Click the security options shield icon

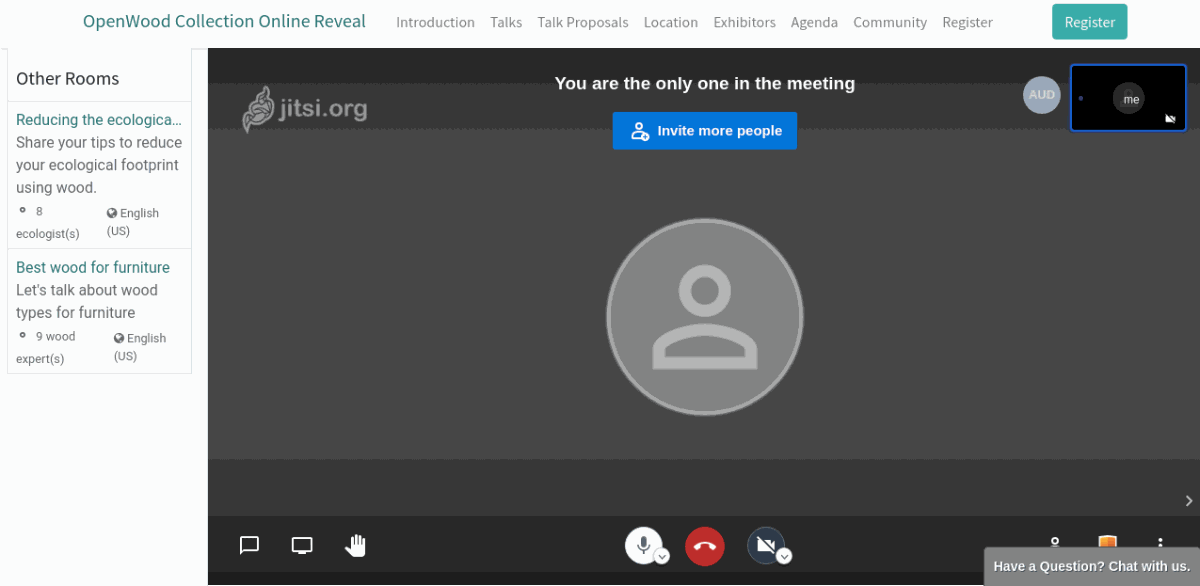click(x=1107, y=543)
